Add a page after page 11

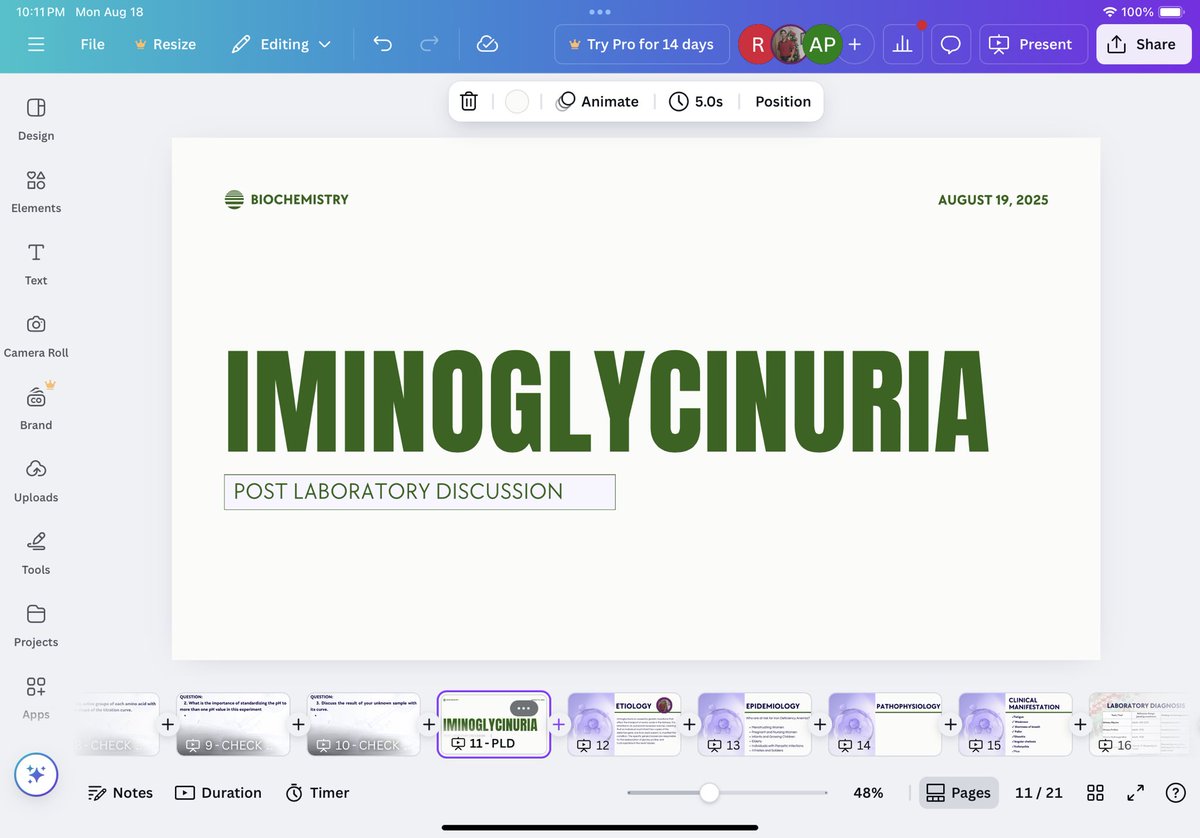pyautogui.click(x=559, y=724)
